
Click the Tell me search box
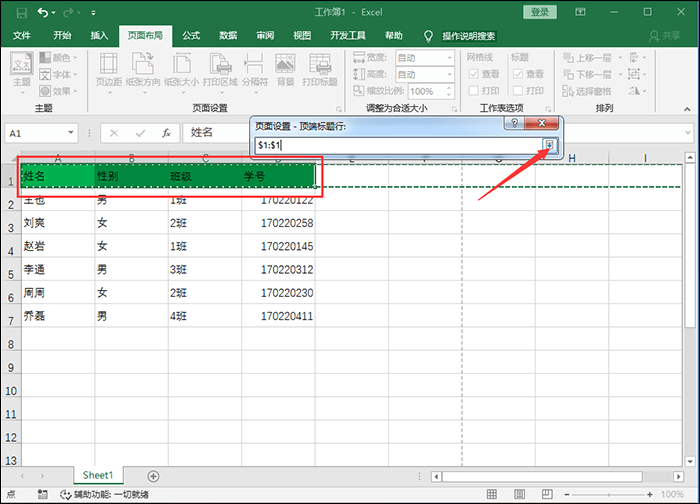[x=468, y=36]
